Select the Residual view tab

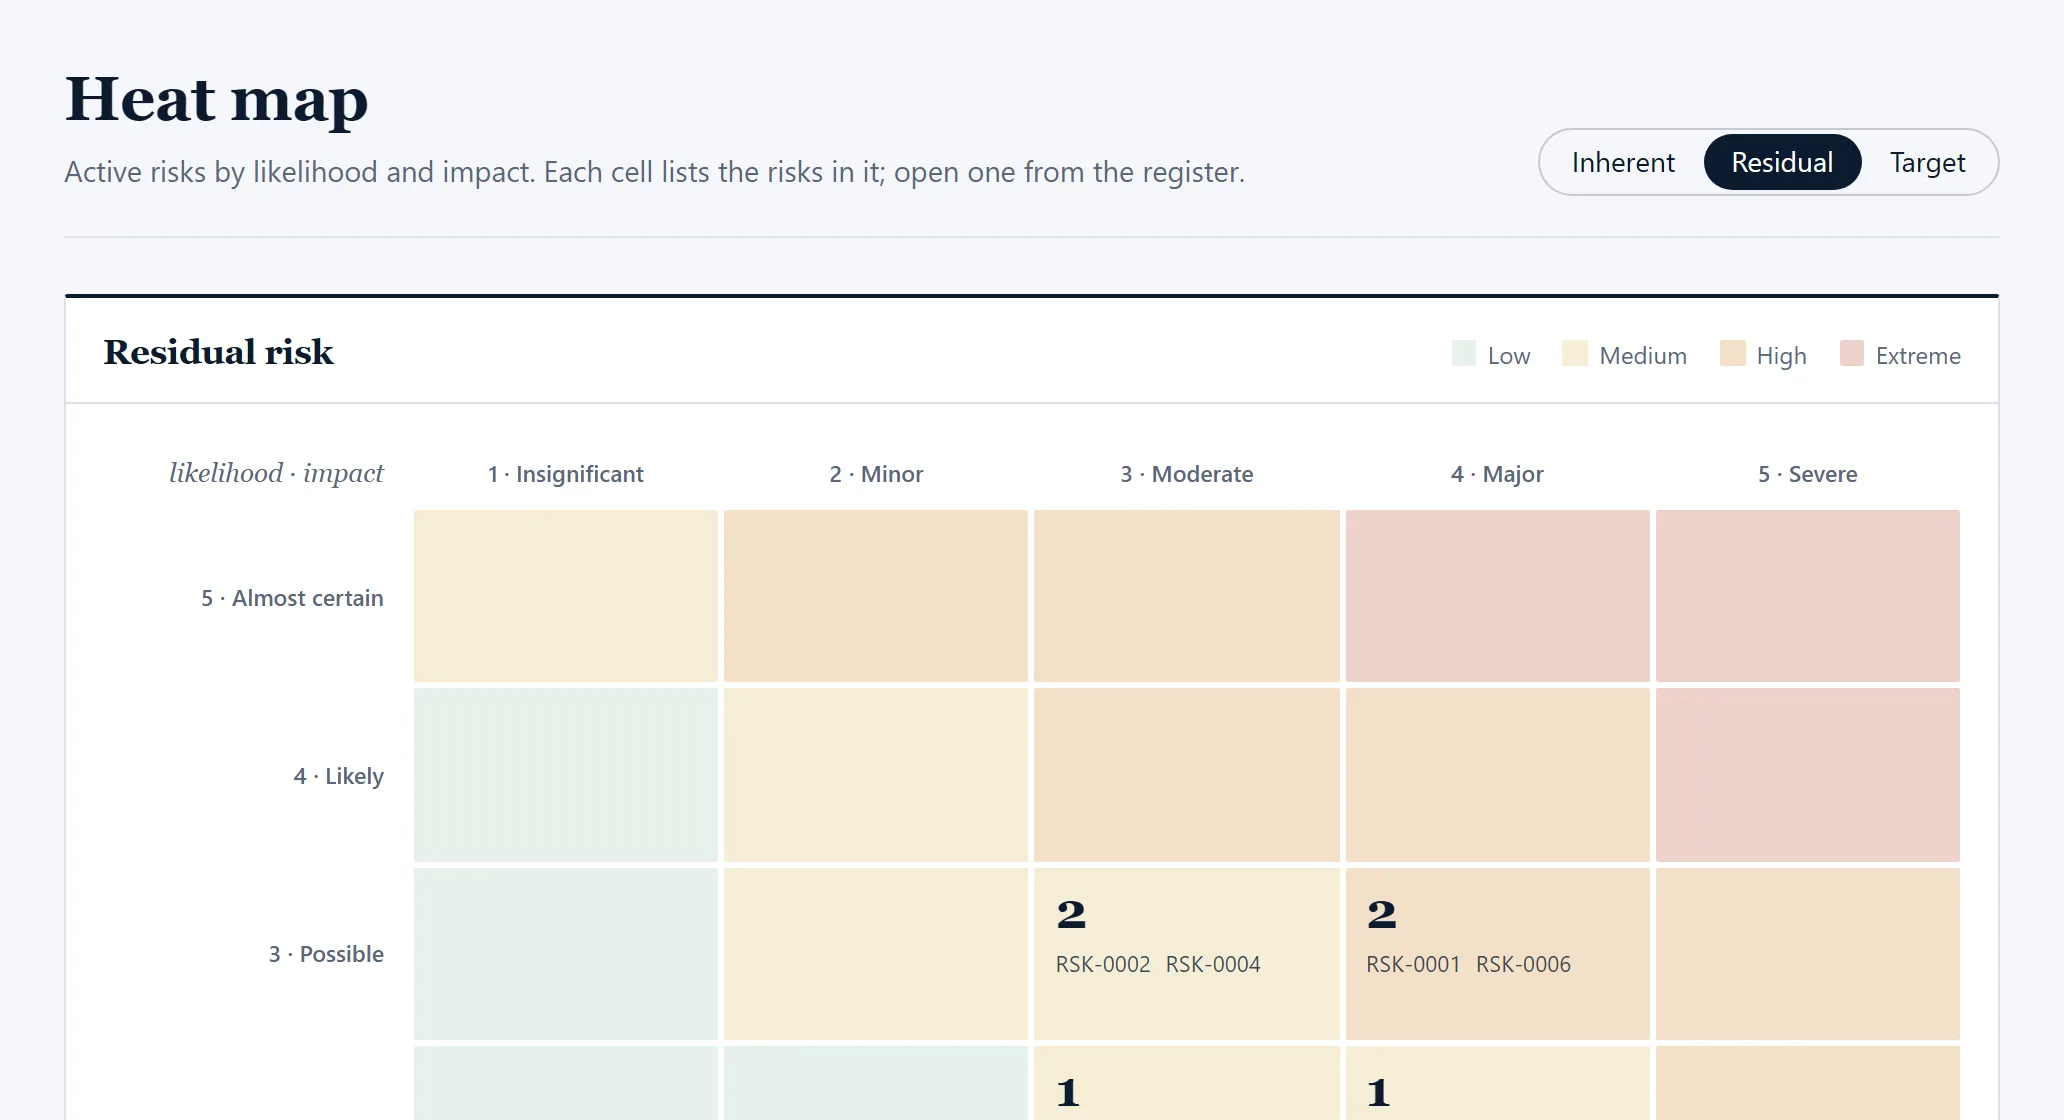[1782, 162]
